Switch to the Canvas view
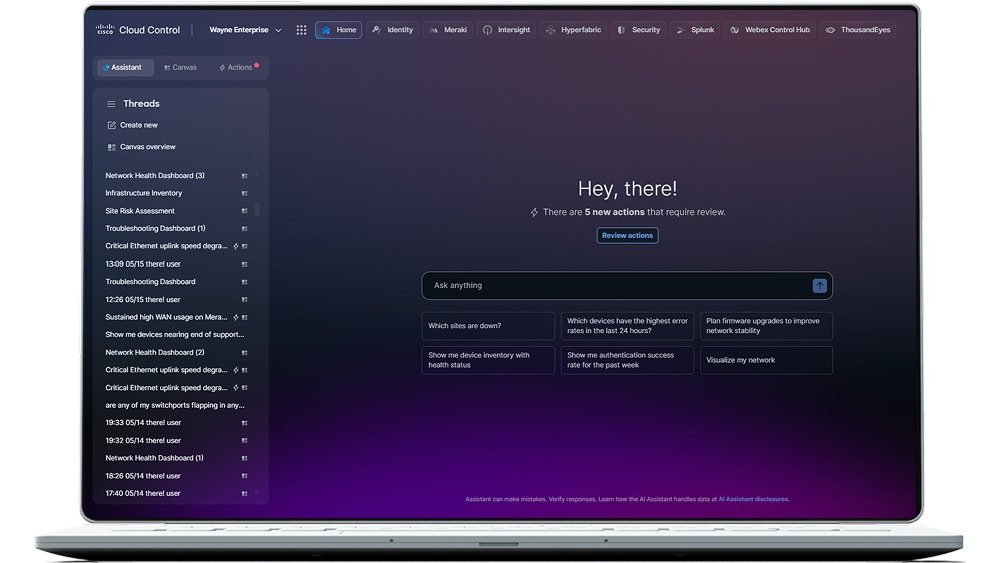1000x563 pixels. coord(180,68)
